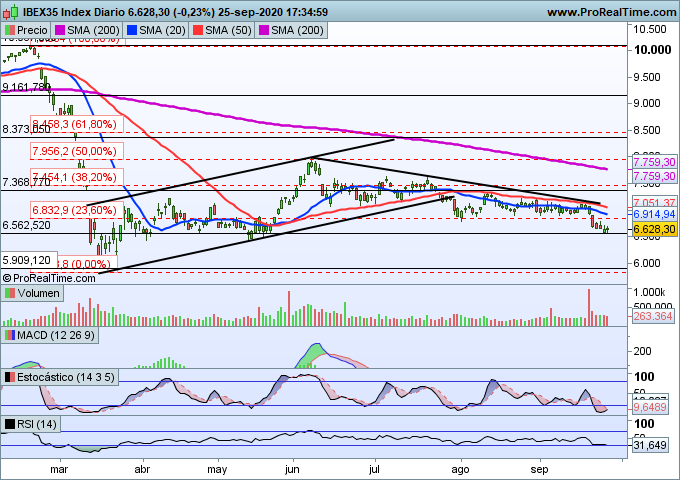680x480 pixels.
Task: Click the current price tag 6.628,30
Action: point(655,229)
